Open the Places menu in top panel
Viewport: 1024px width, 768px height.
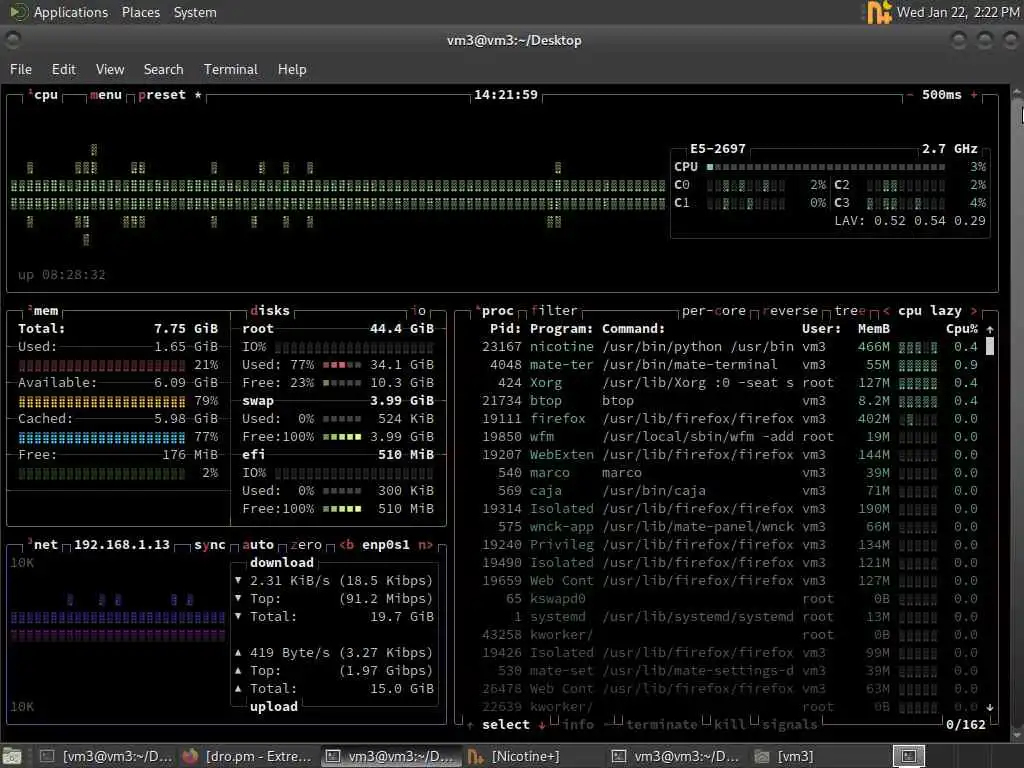point(140,12)
